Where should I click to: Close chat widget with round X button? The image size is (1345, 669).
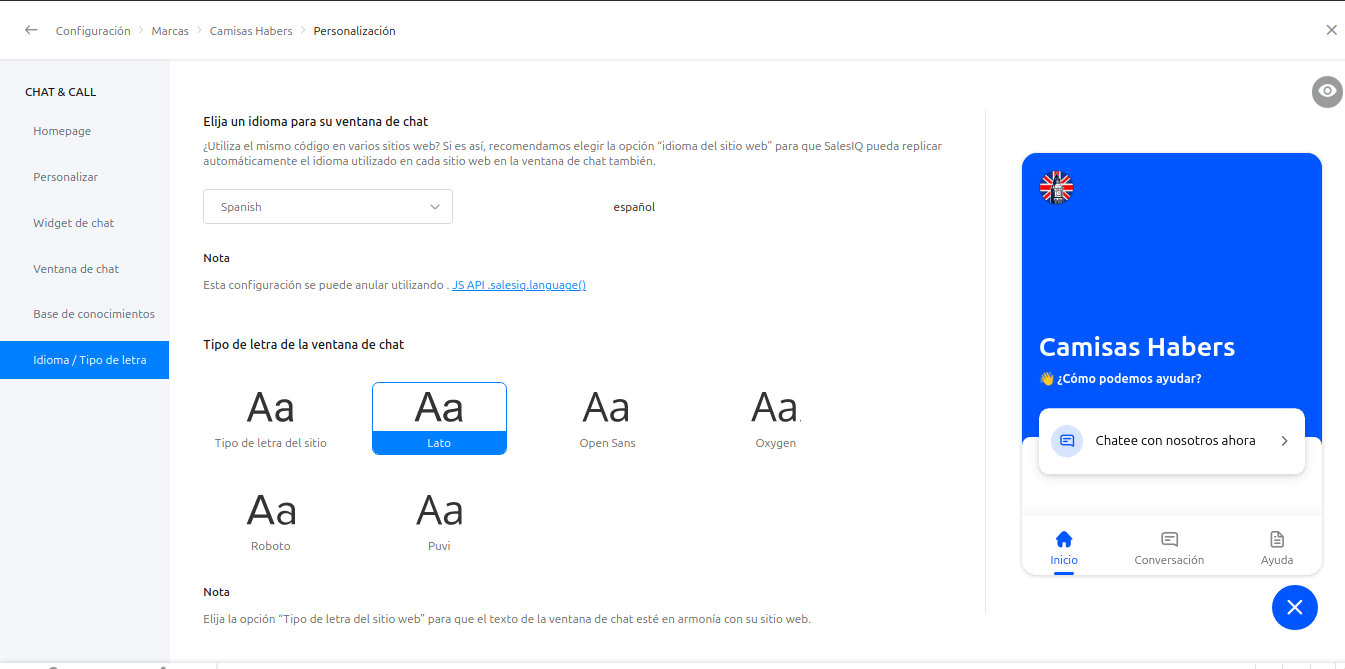(1295, 607)
